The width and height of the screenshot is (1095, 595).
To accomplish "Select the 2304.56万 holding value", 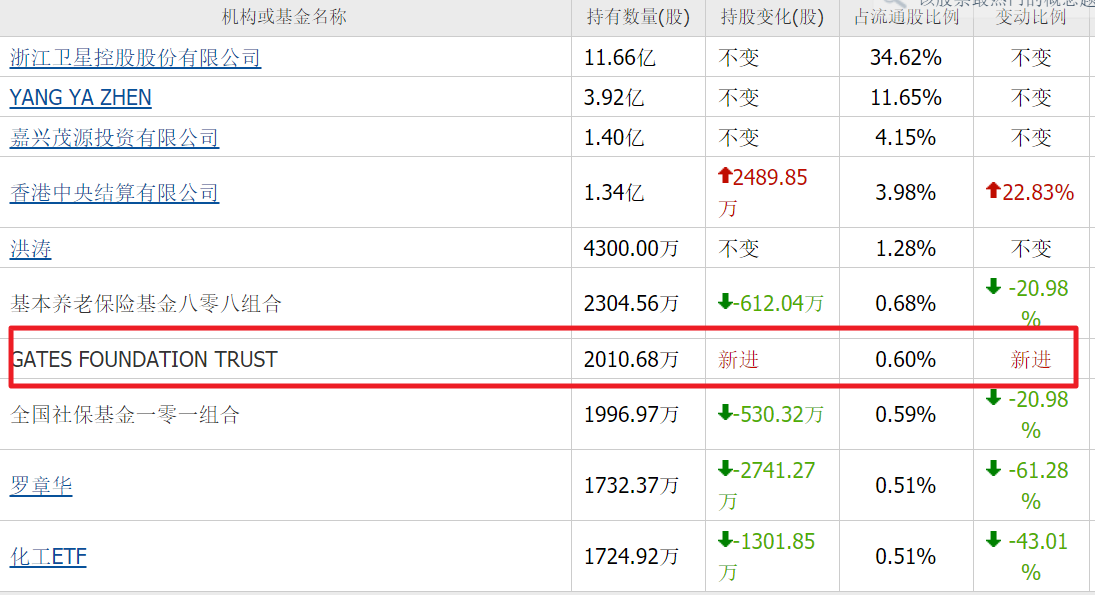I will tap(631, 304).
